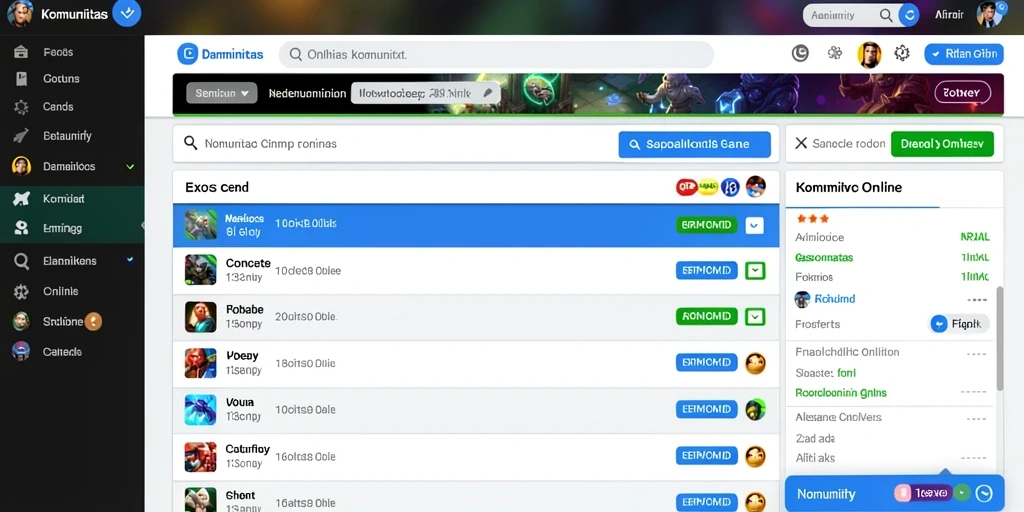Open the Komunitas dropdown arrow button
1024x512 pixels.
(x=127, y=13)
